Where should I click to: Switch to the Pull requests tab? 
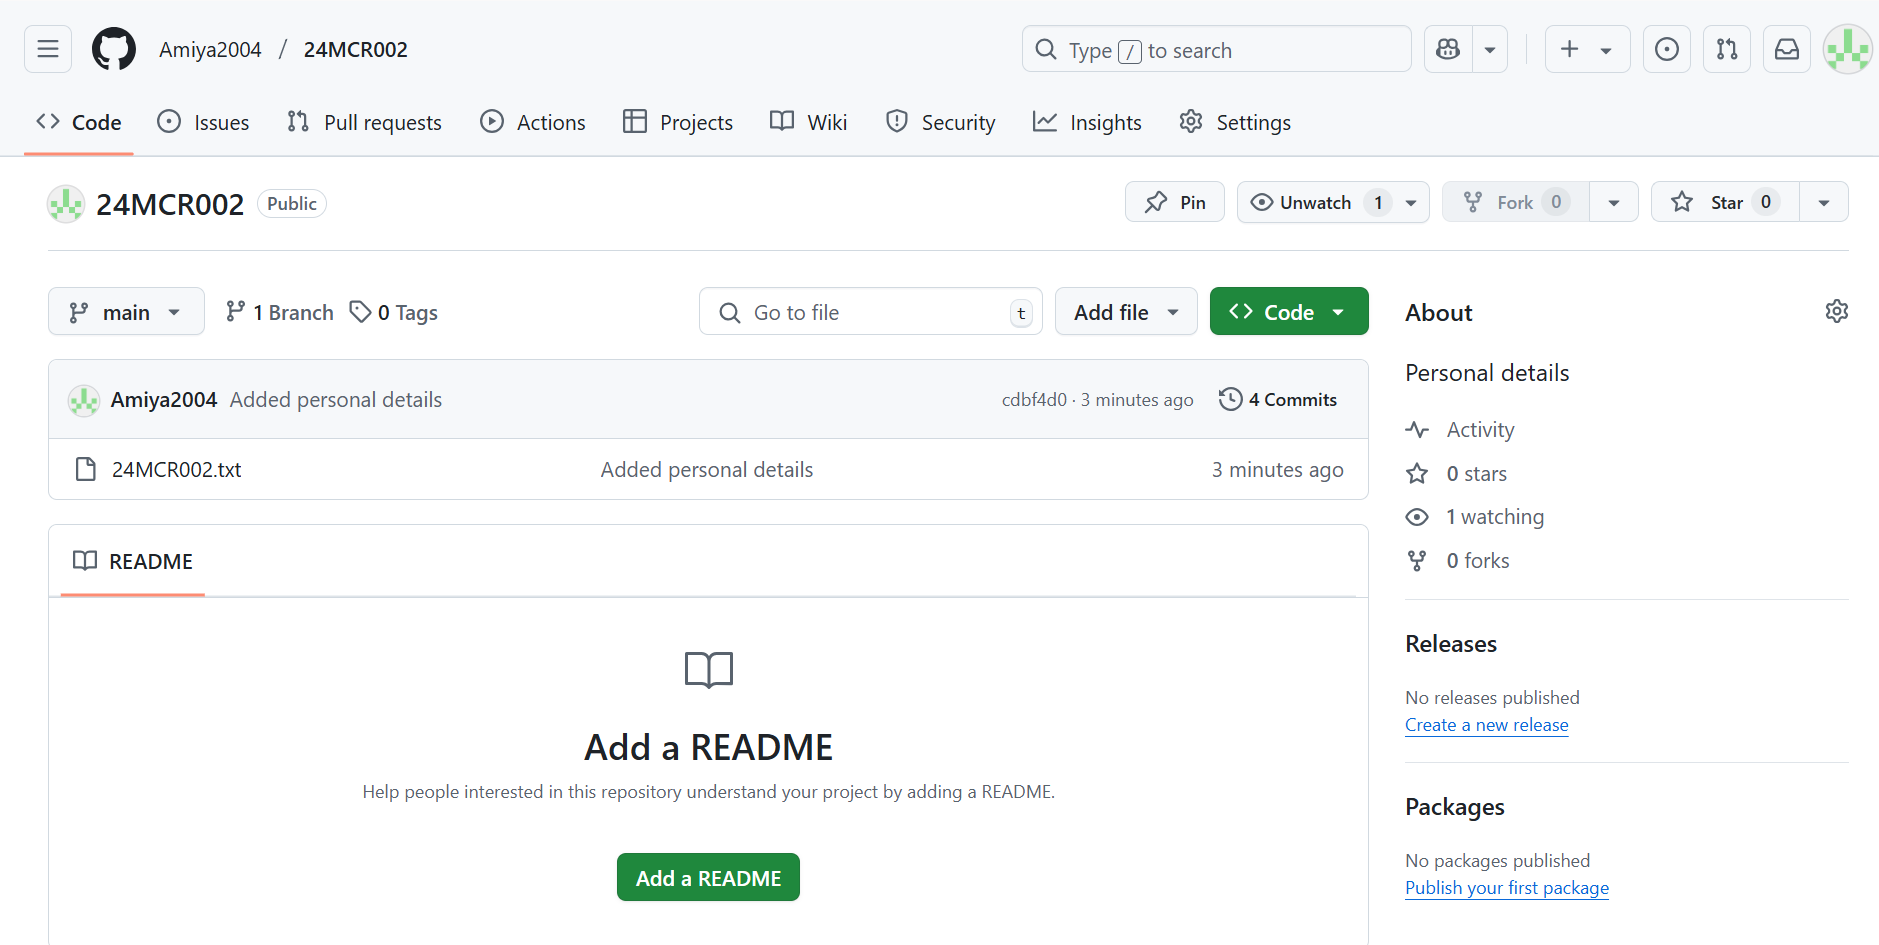[x=364, y=122]
